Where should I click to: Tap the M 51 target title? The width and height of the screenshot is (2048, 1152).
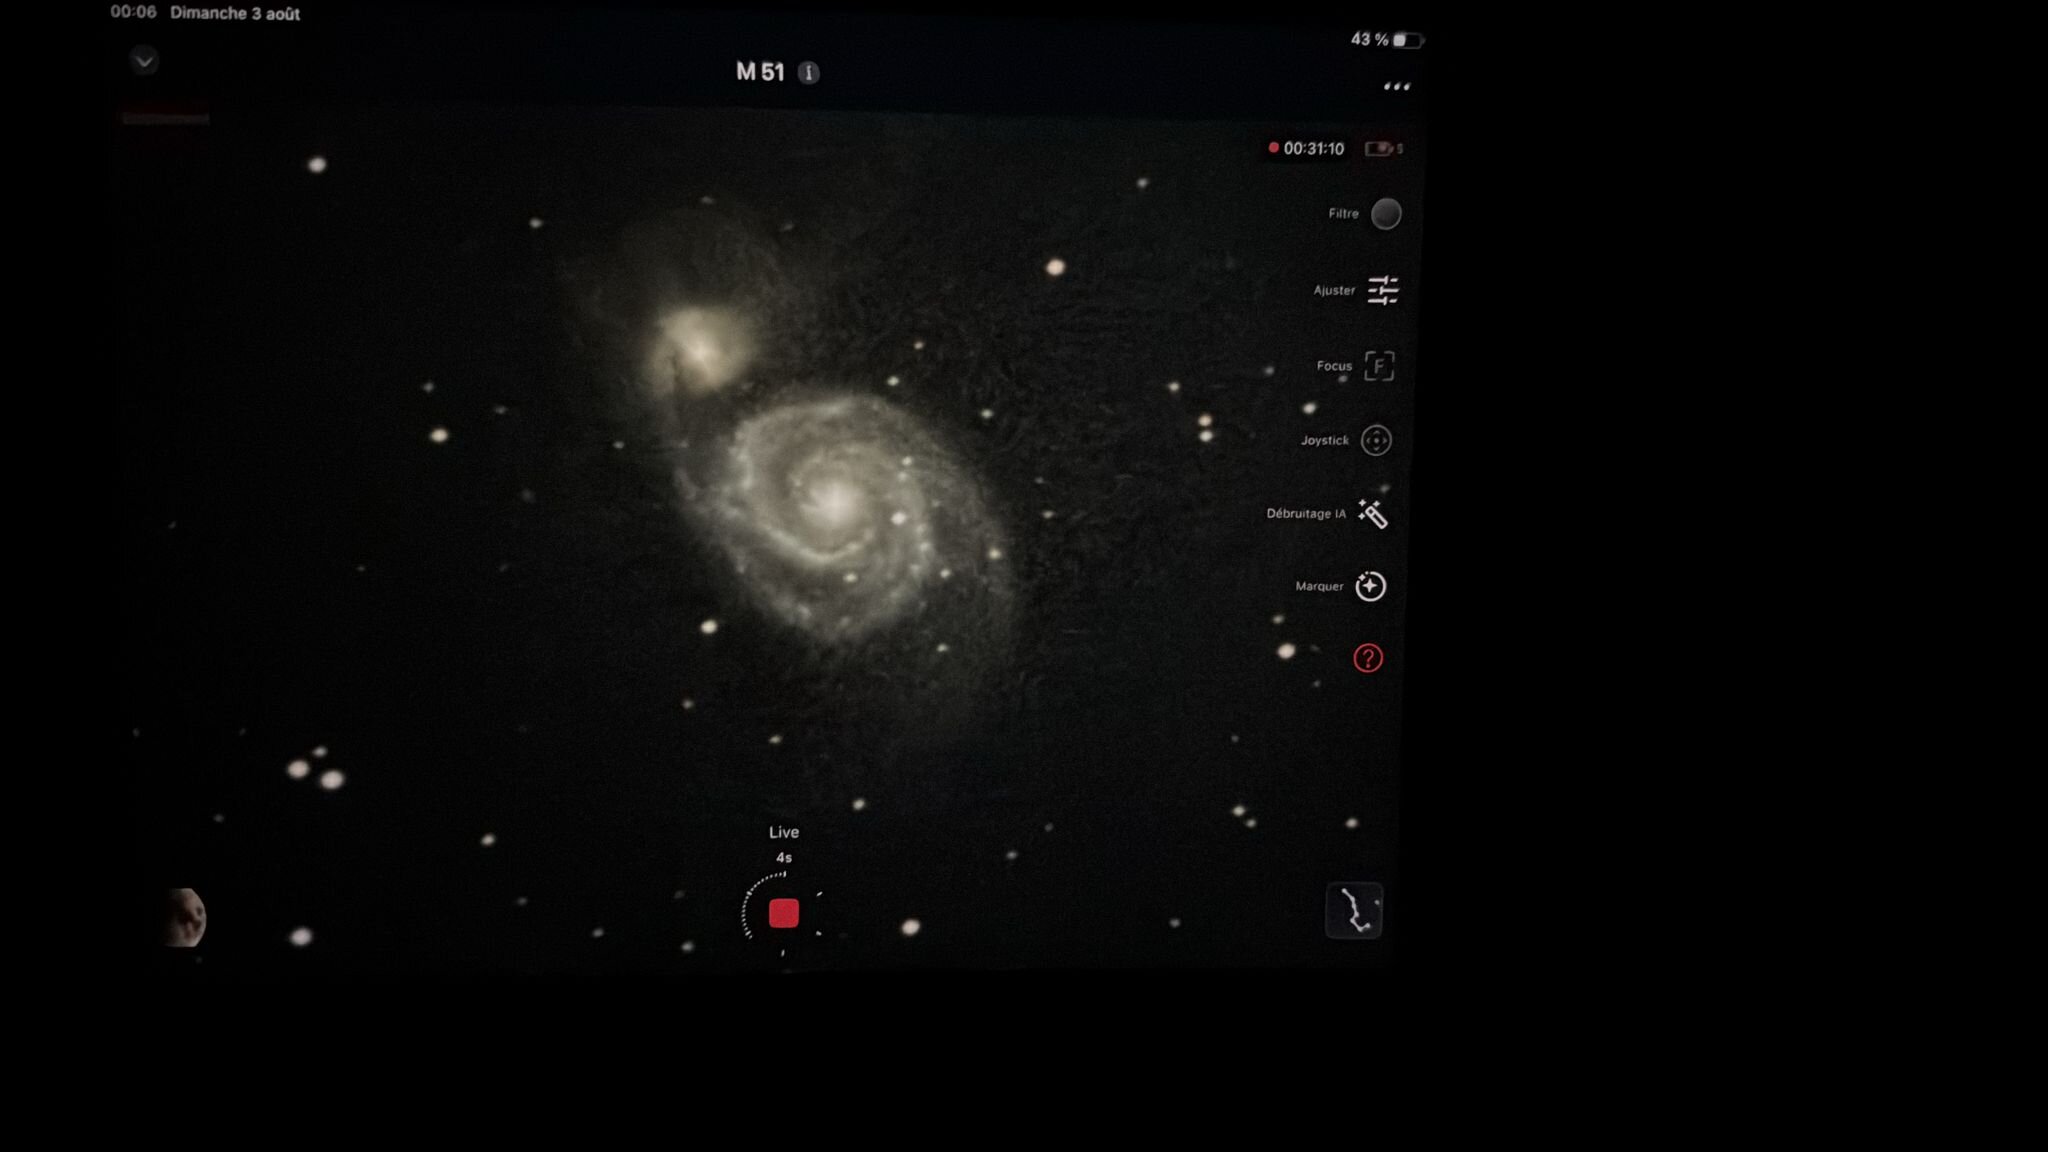[760, 72]
